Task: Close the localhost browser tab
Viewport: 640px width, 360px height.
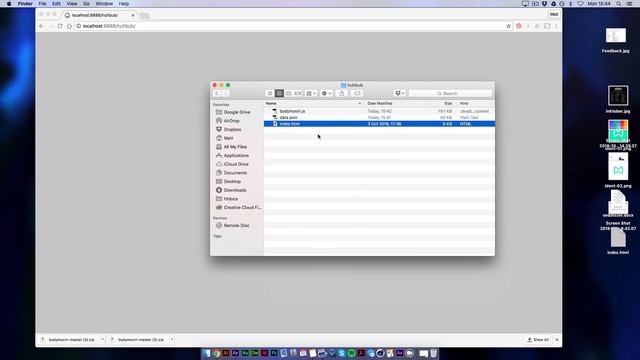Action: click(x=133, y=15)
